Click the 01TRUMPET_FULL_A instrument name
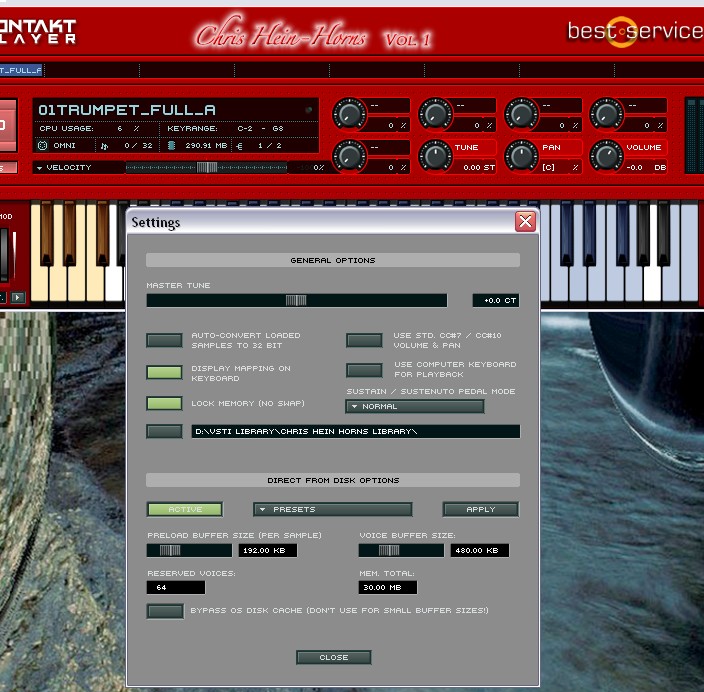This screenshot has height=692, width=704. [127, 110]
